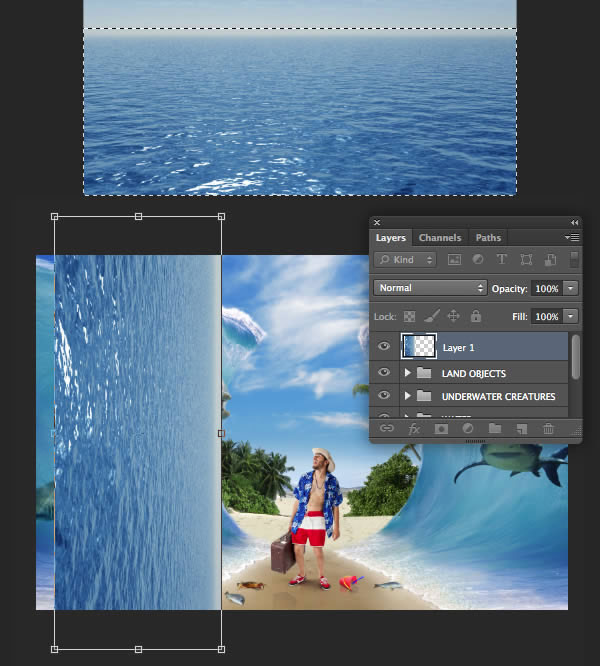
Task: Click the UNDERWATER CREATURES folder icon
Action: pyautogui.click(x=424, y=396)
